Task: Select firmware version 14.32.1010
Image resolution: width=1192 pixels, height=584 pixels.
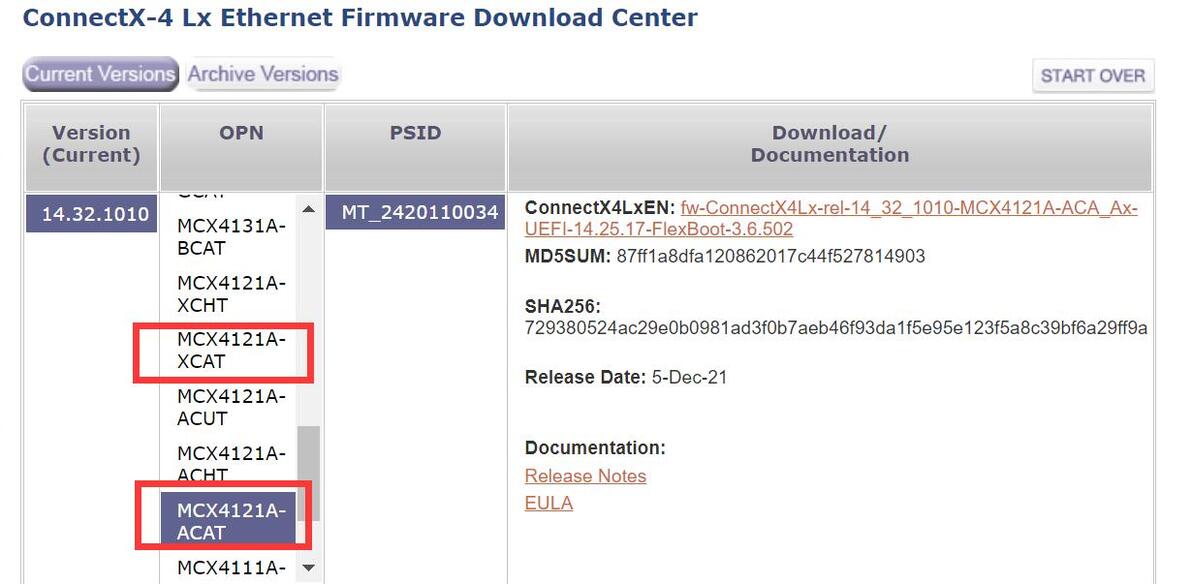Action: tap(89, 214)
